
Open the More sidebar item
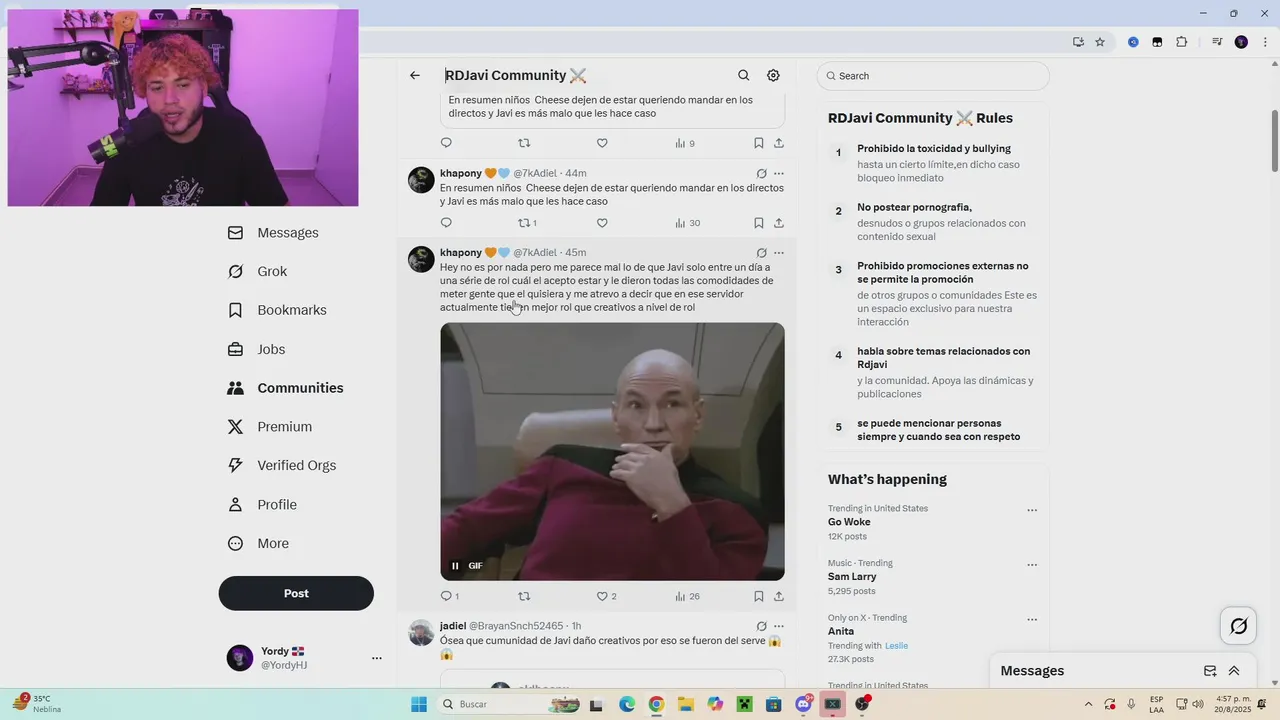(x=258, y=544)
